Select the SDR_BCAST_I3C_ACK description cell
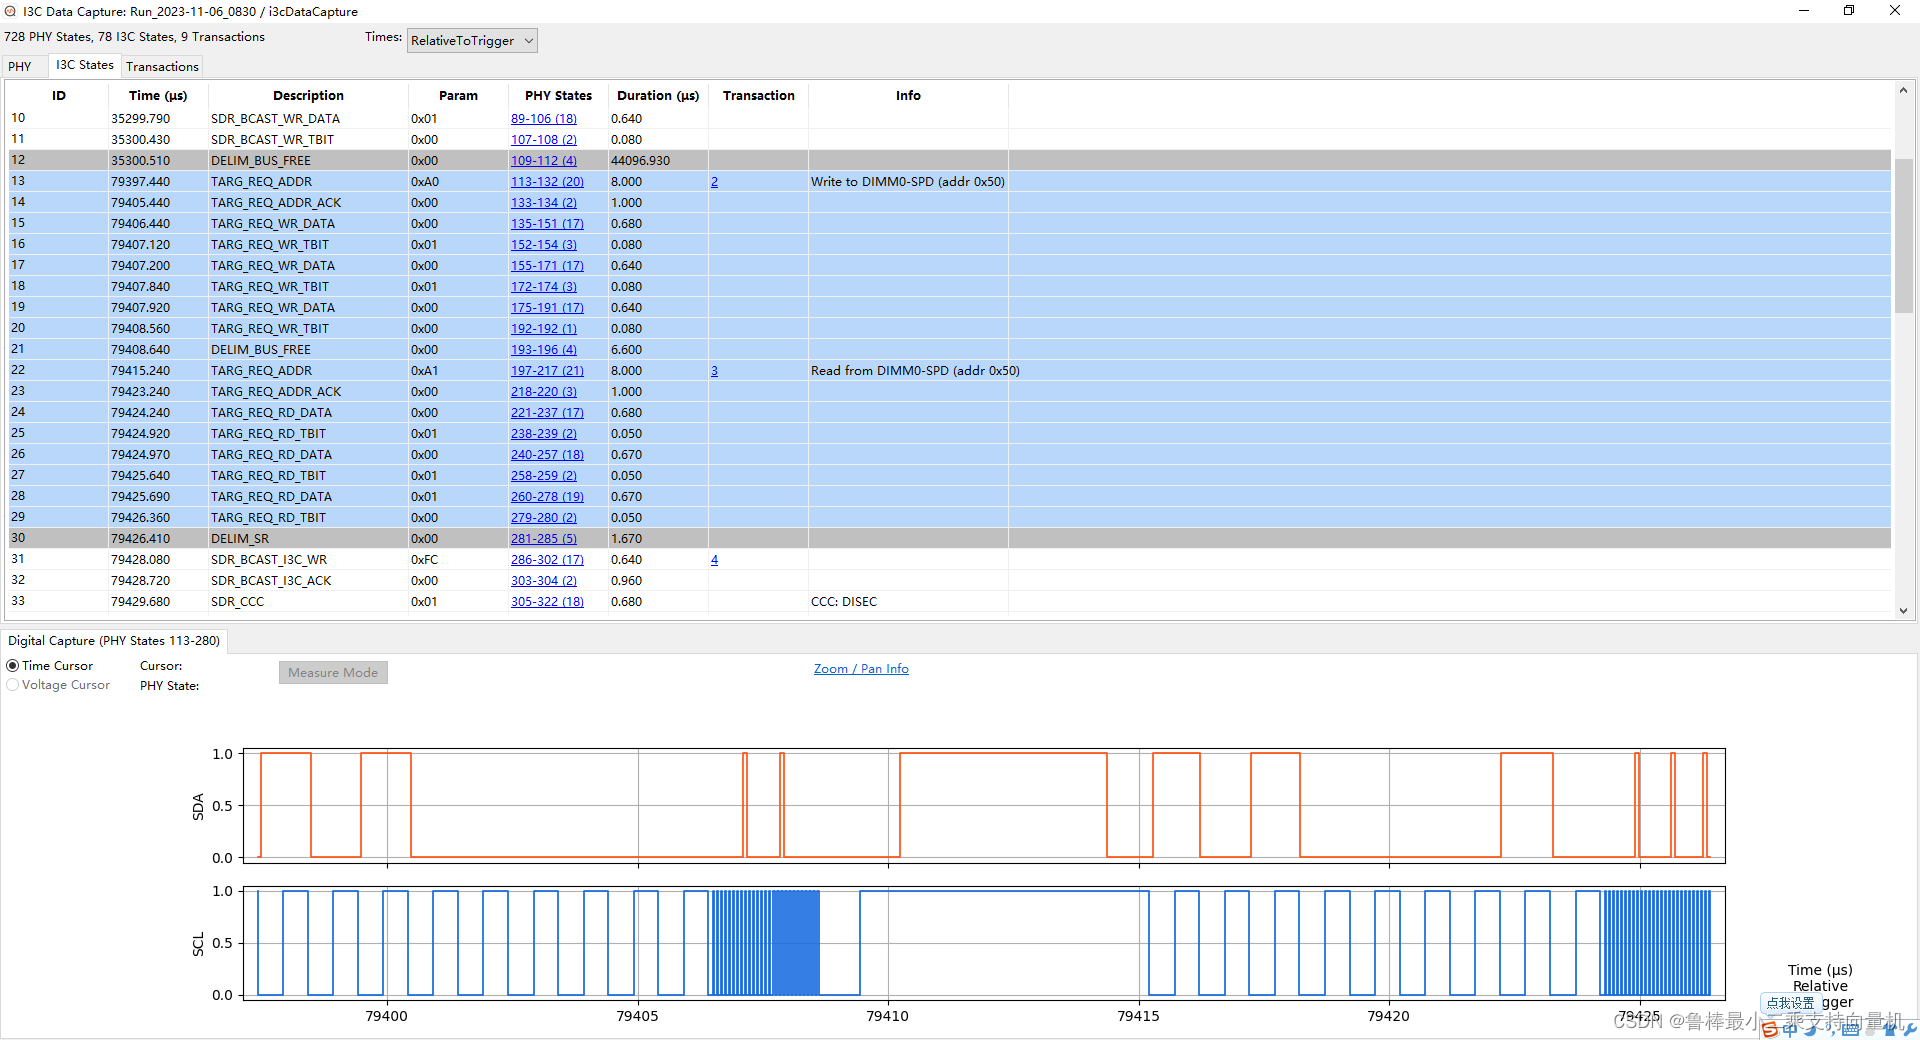Image resolution: width=1920 pixels, height=1040 pixels. (x=308, y=581)
